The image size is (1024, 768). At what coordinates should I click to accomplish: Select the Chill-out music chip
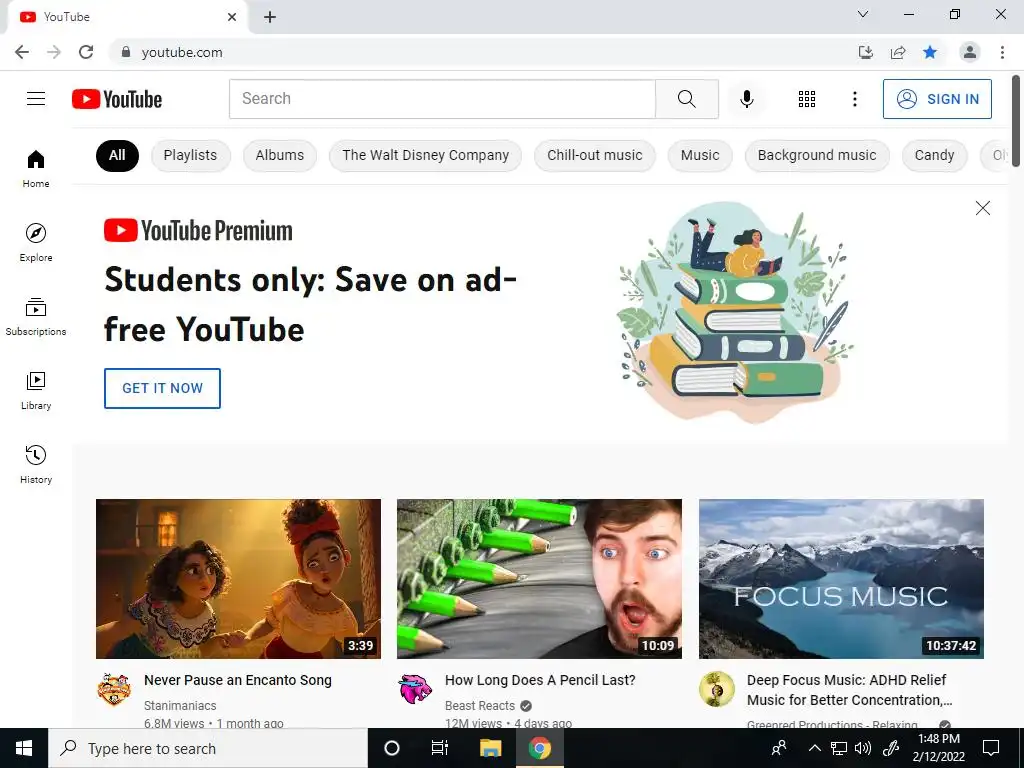point(594,155)
